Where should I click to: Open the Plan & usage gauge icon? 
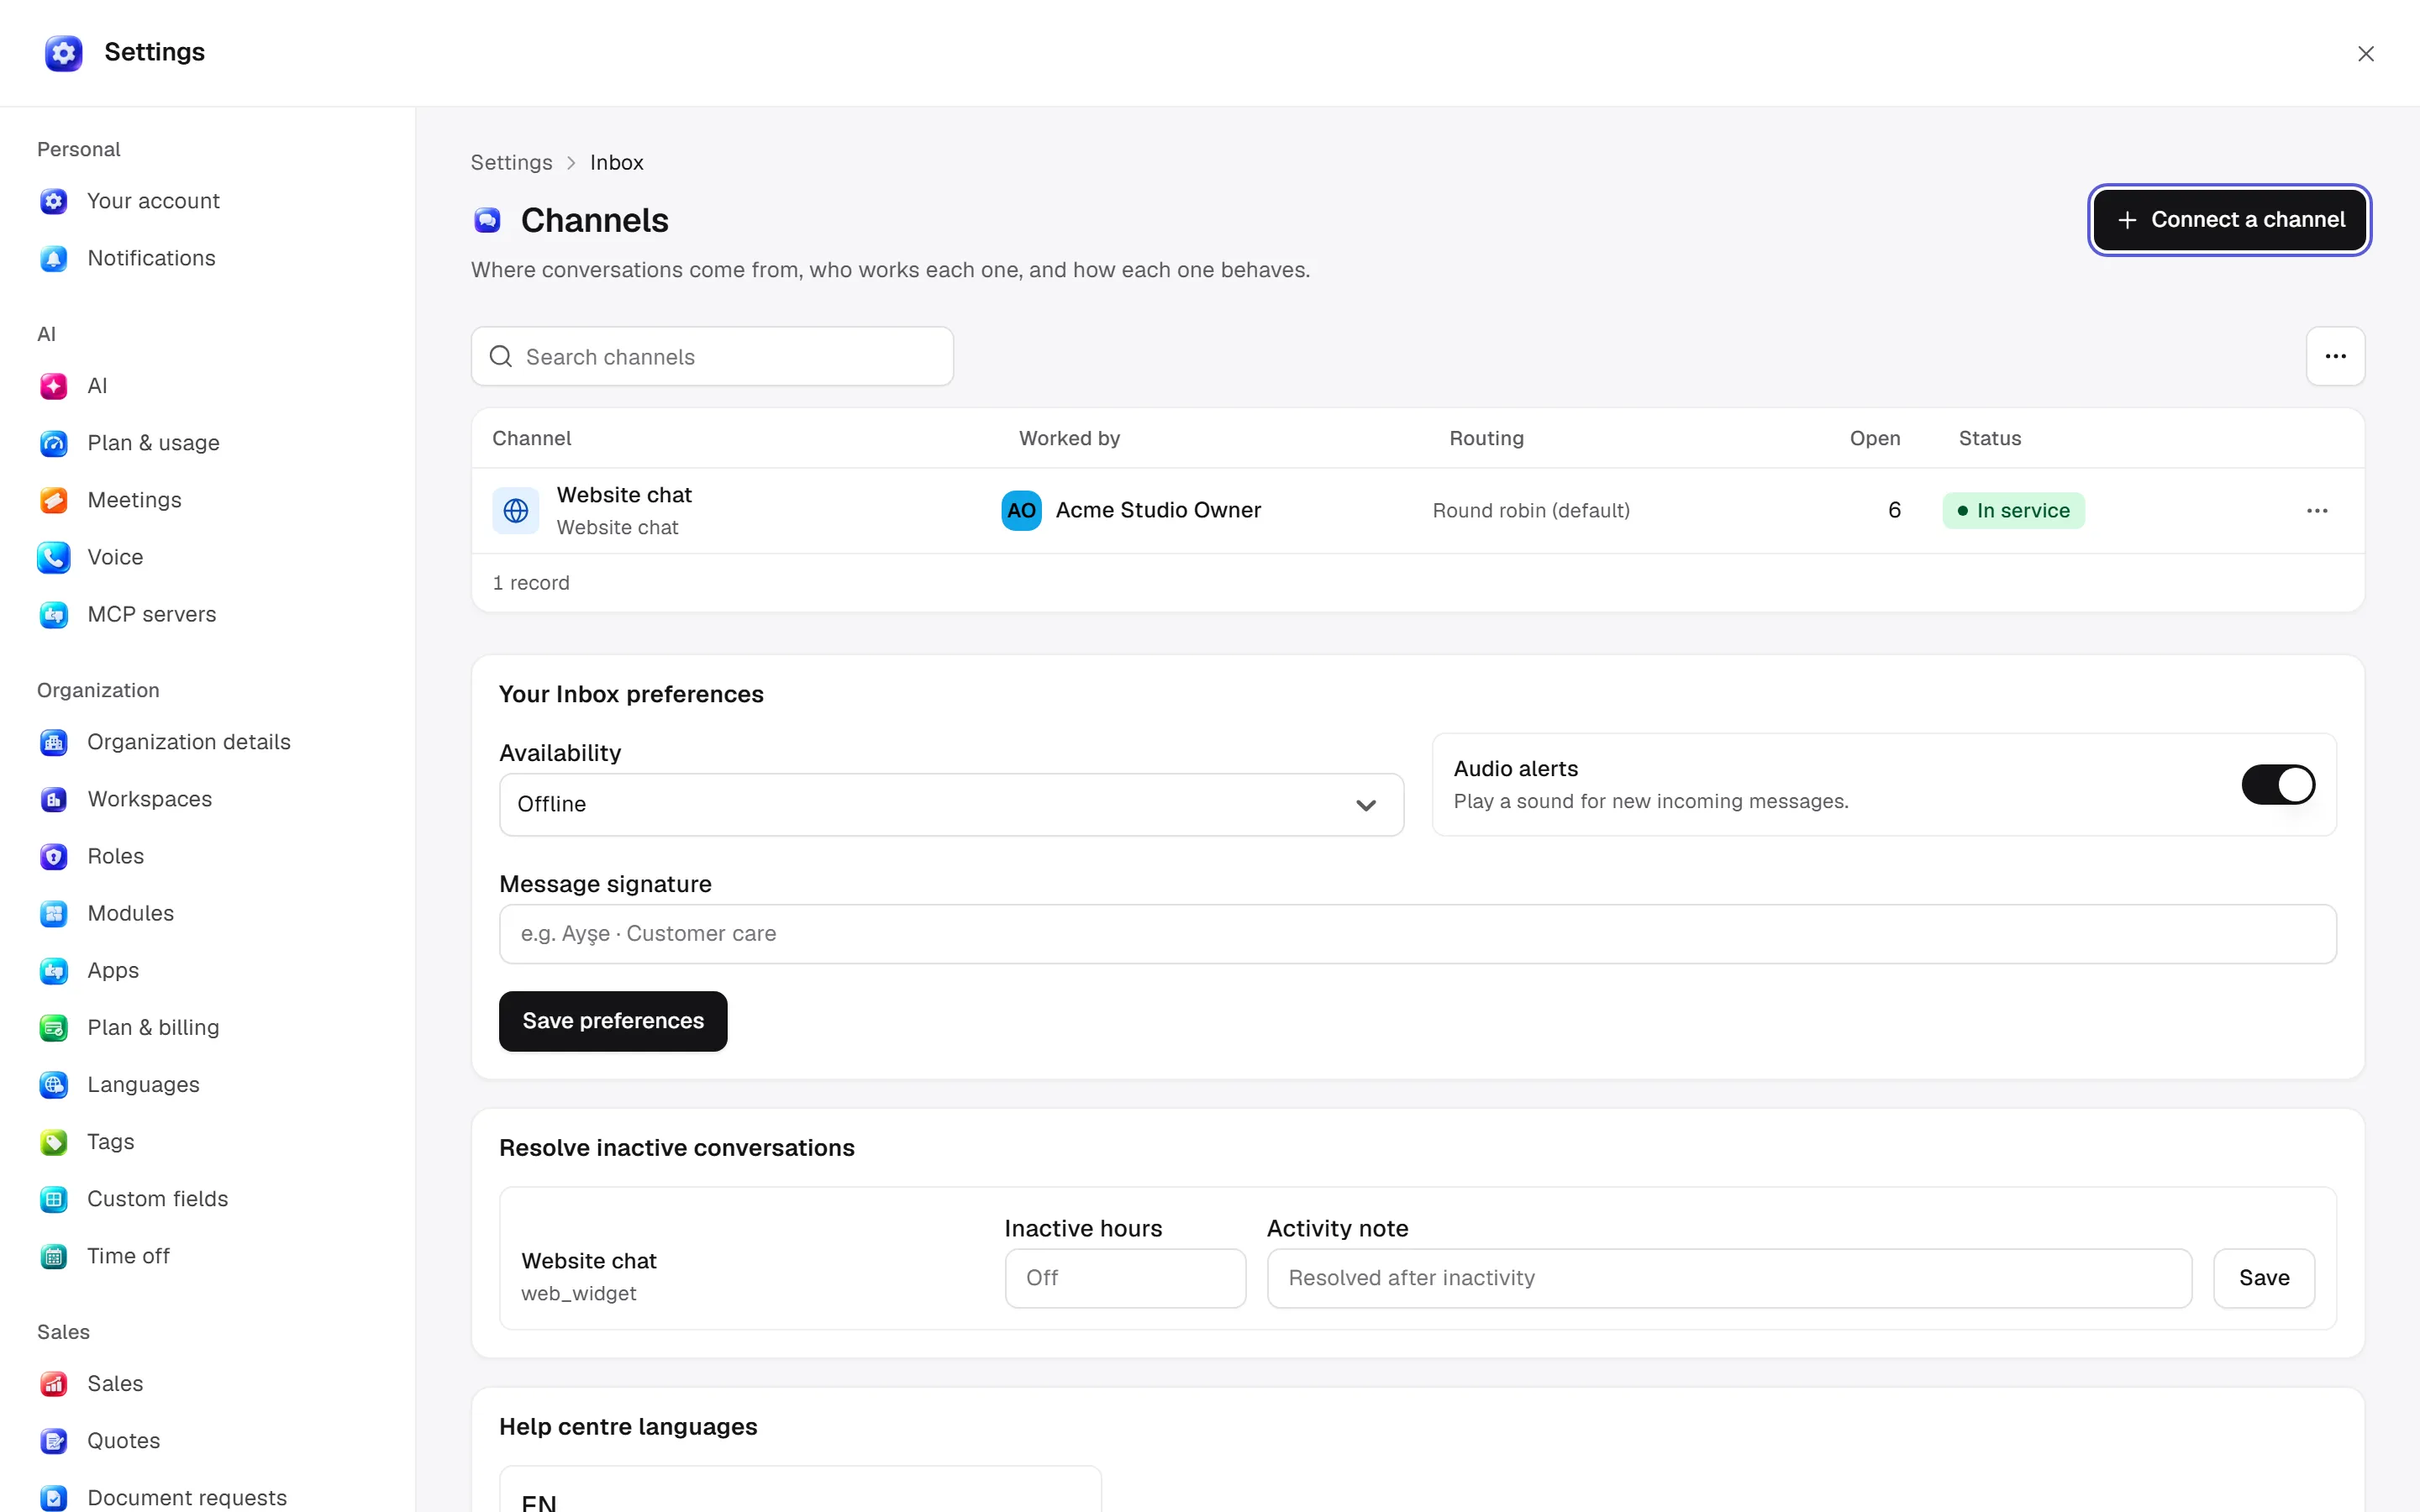(x=53, y=443)
